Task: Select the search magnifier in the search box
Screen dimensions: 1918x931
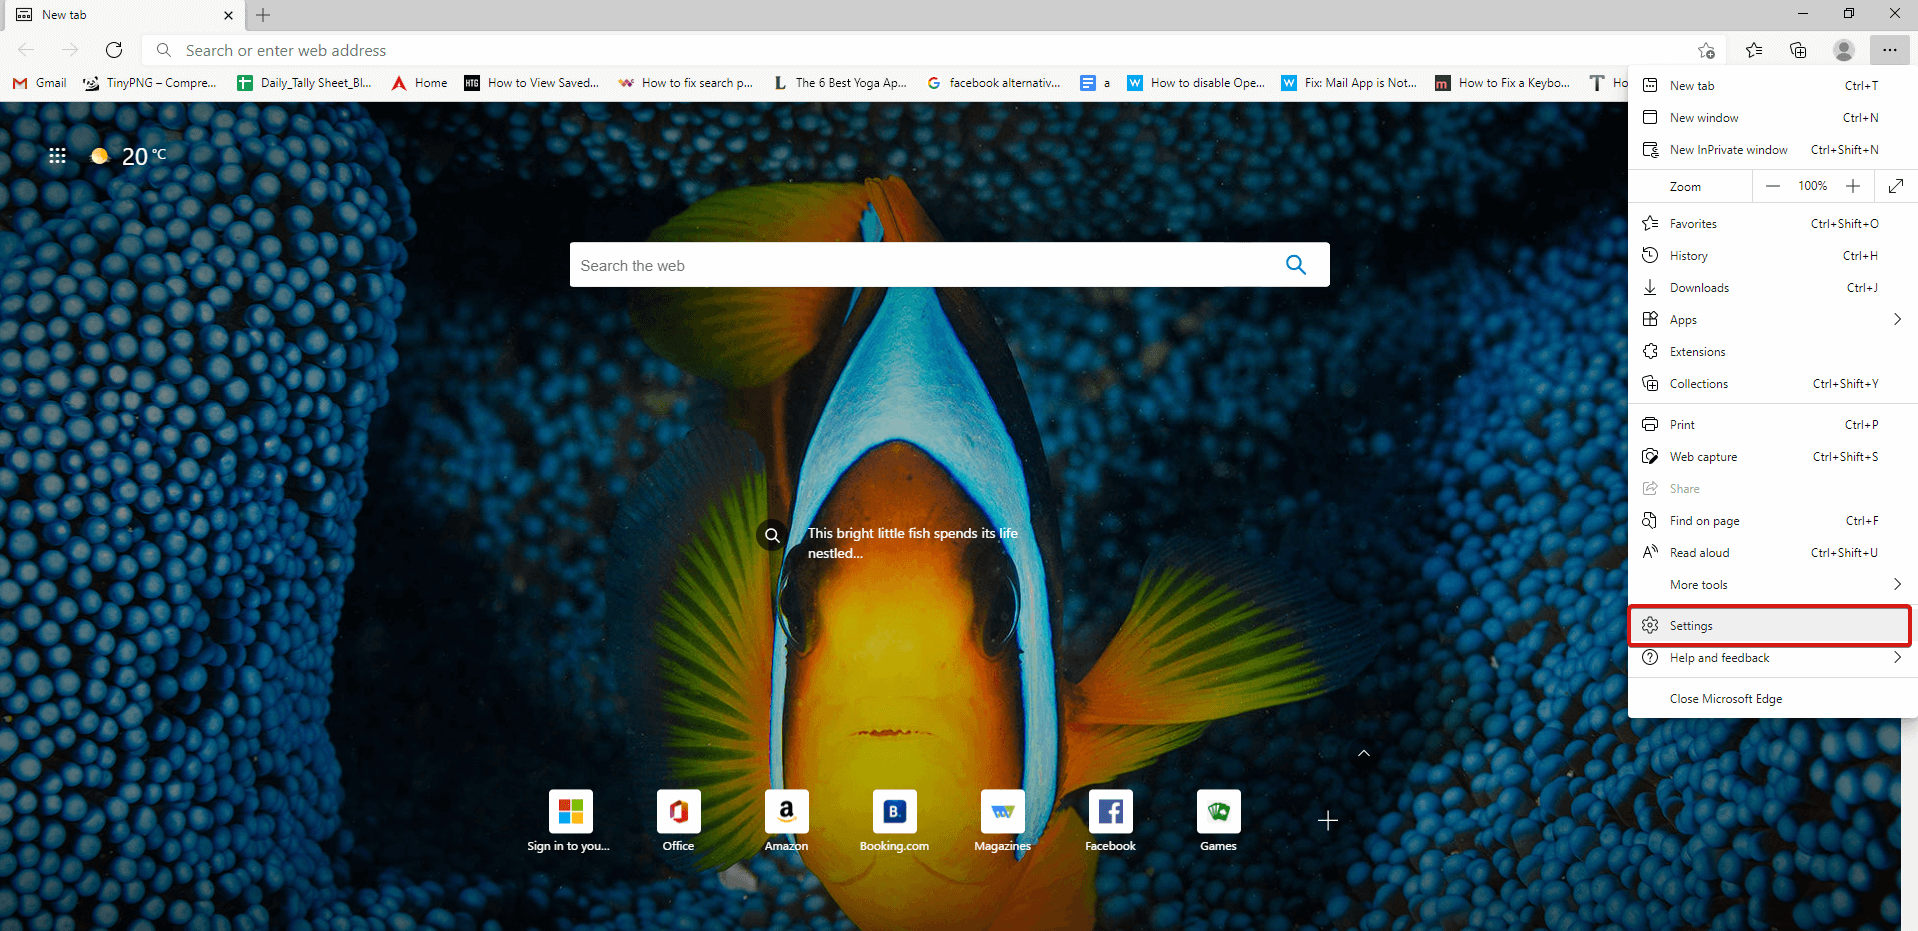Action: (x=1295, y=264)
